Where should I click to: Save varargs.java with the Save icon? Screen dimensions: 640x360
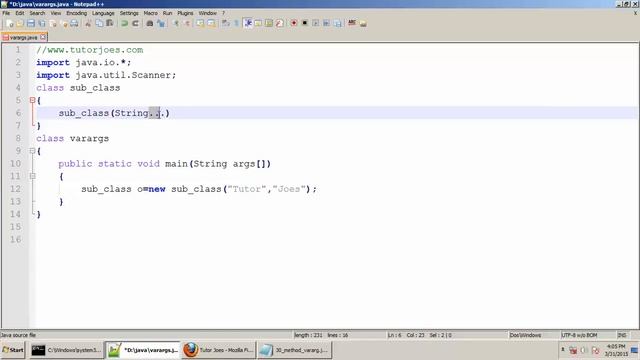(31, 23)
